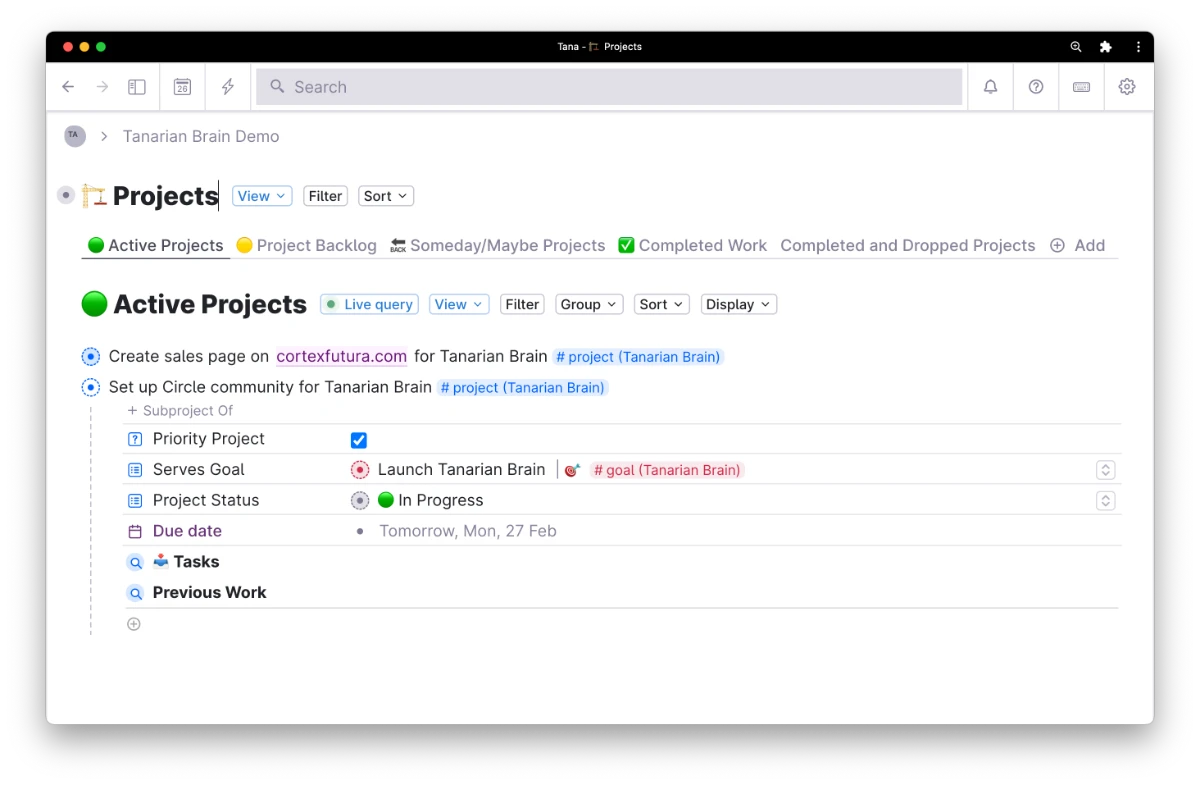Open the Active Projects Sort dropdown

662,304
